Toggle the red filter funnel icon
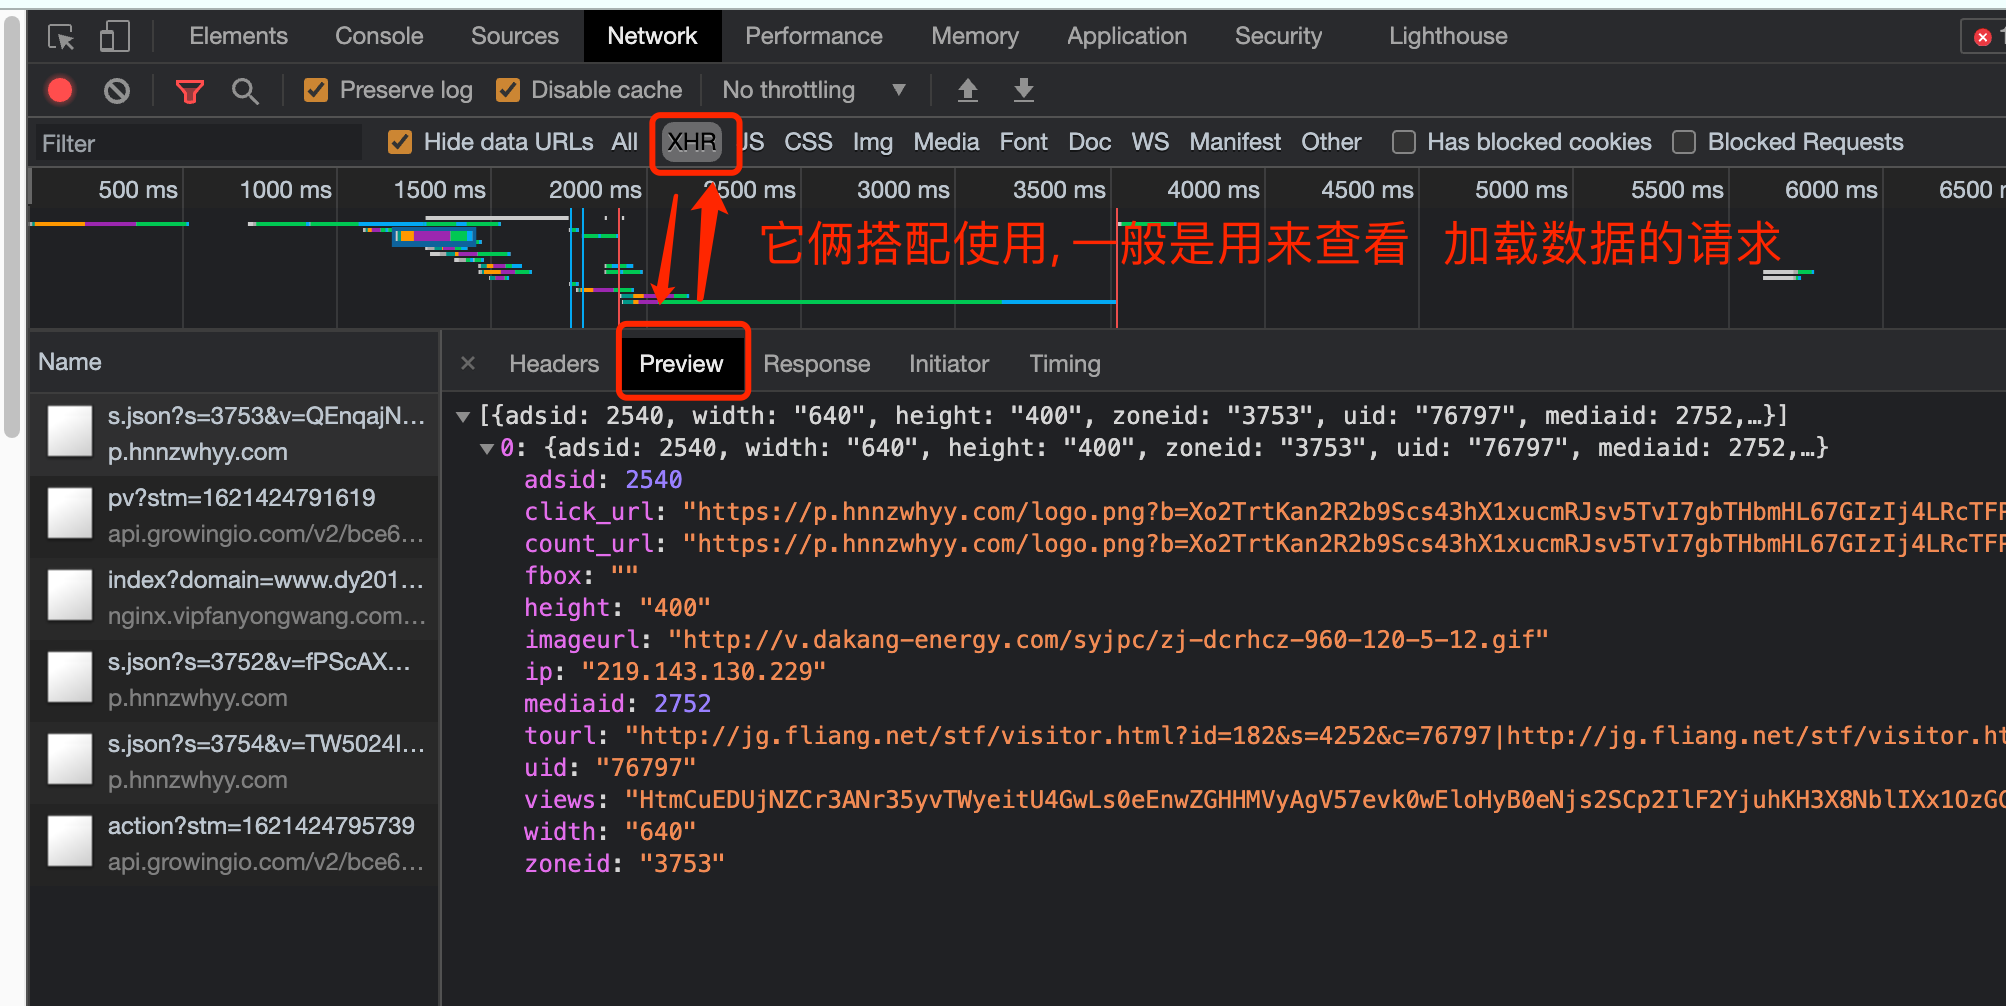Viewport: 2006px width, 1006px height. pyautogui.click(x=189, y=91)
